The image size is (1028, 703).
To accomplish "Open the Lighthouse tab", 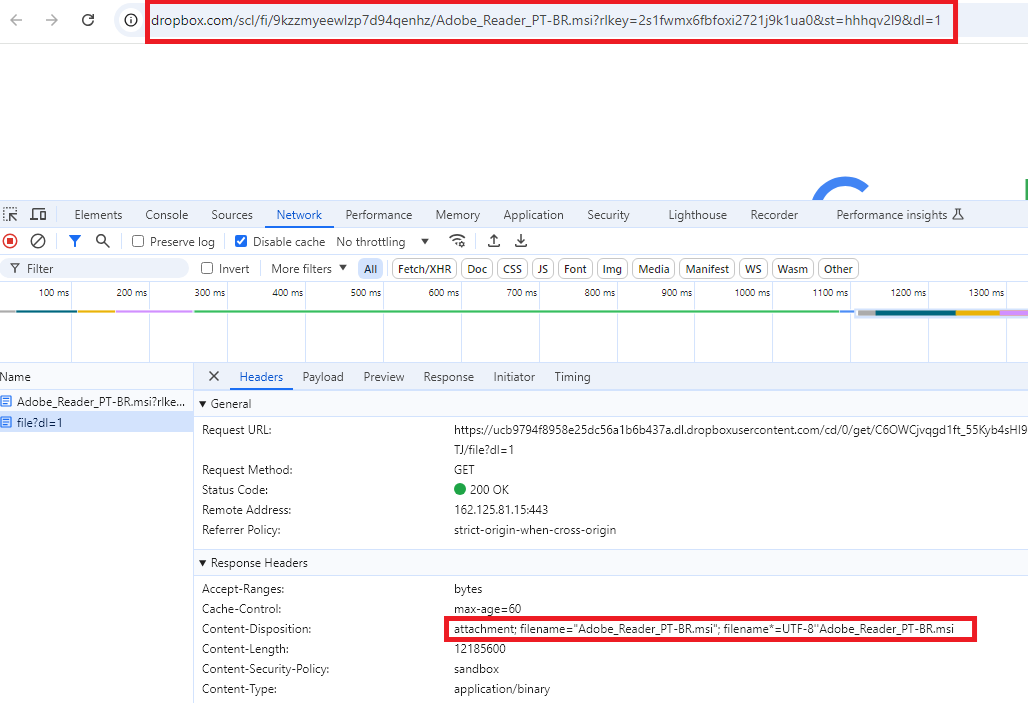I will click(698, 214).
